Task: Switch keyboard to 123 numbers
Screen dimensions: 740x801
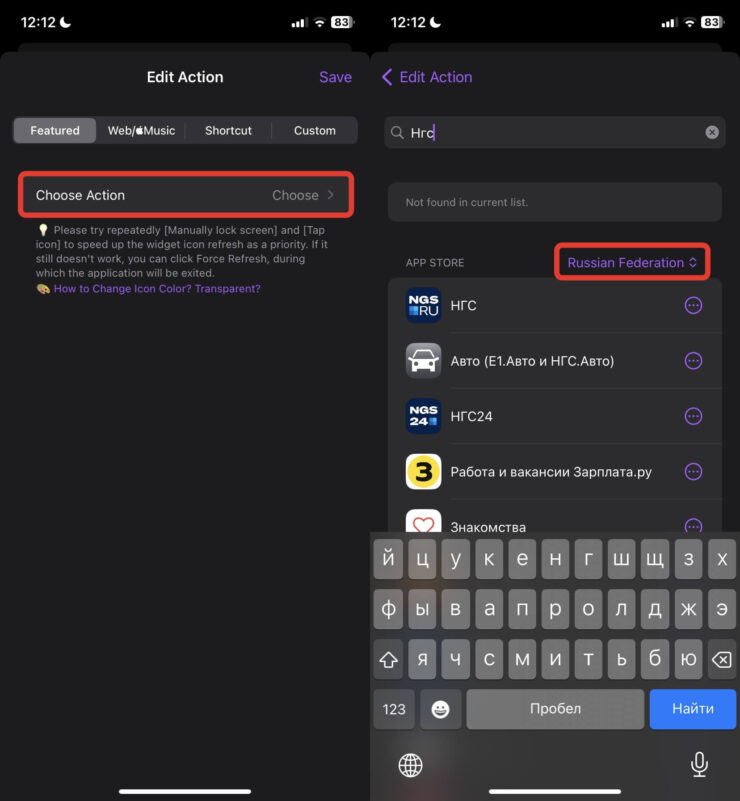Action: pyautogui.click(x=394, y=708)
